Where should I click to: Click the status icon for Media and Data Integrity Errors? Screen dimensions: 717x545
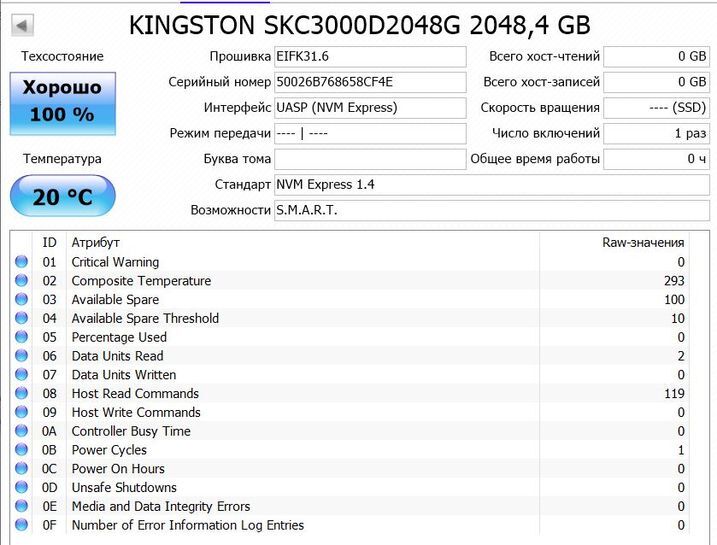(x=21, y=507)
